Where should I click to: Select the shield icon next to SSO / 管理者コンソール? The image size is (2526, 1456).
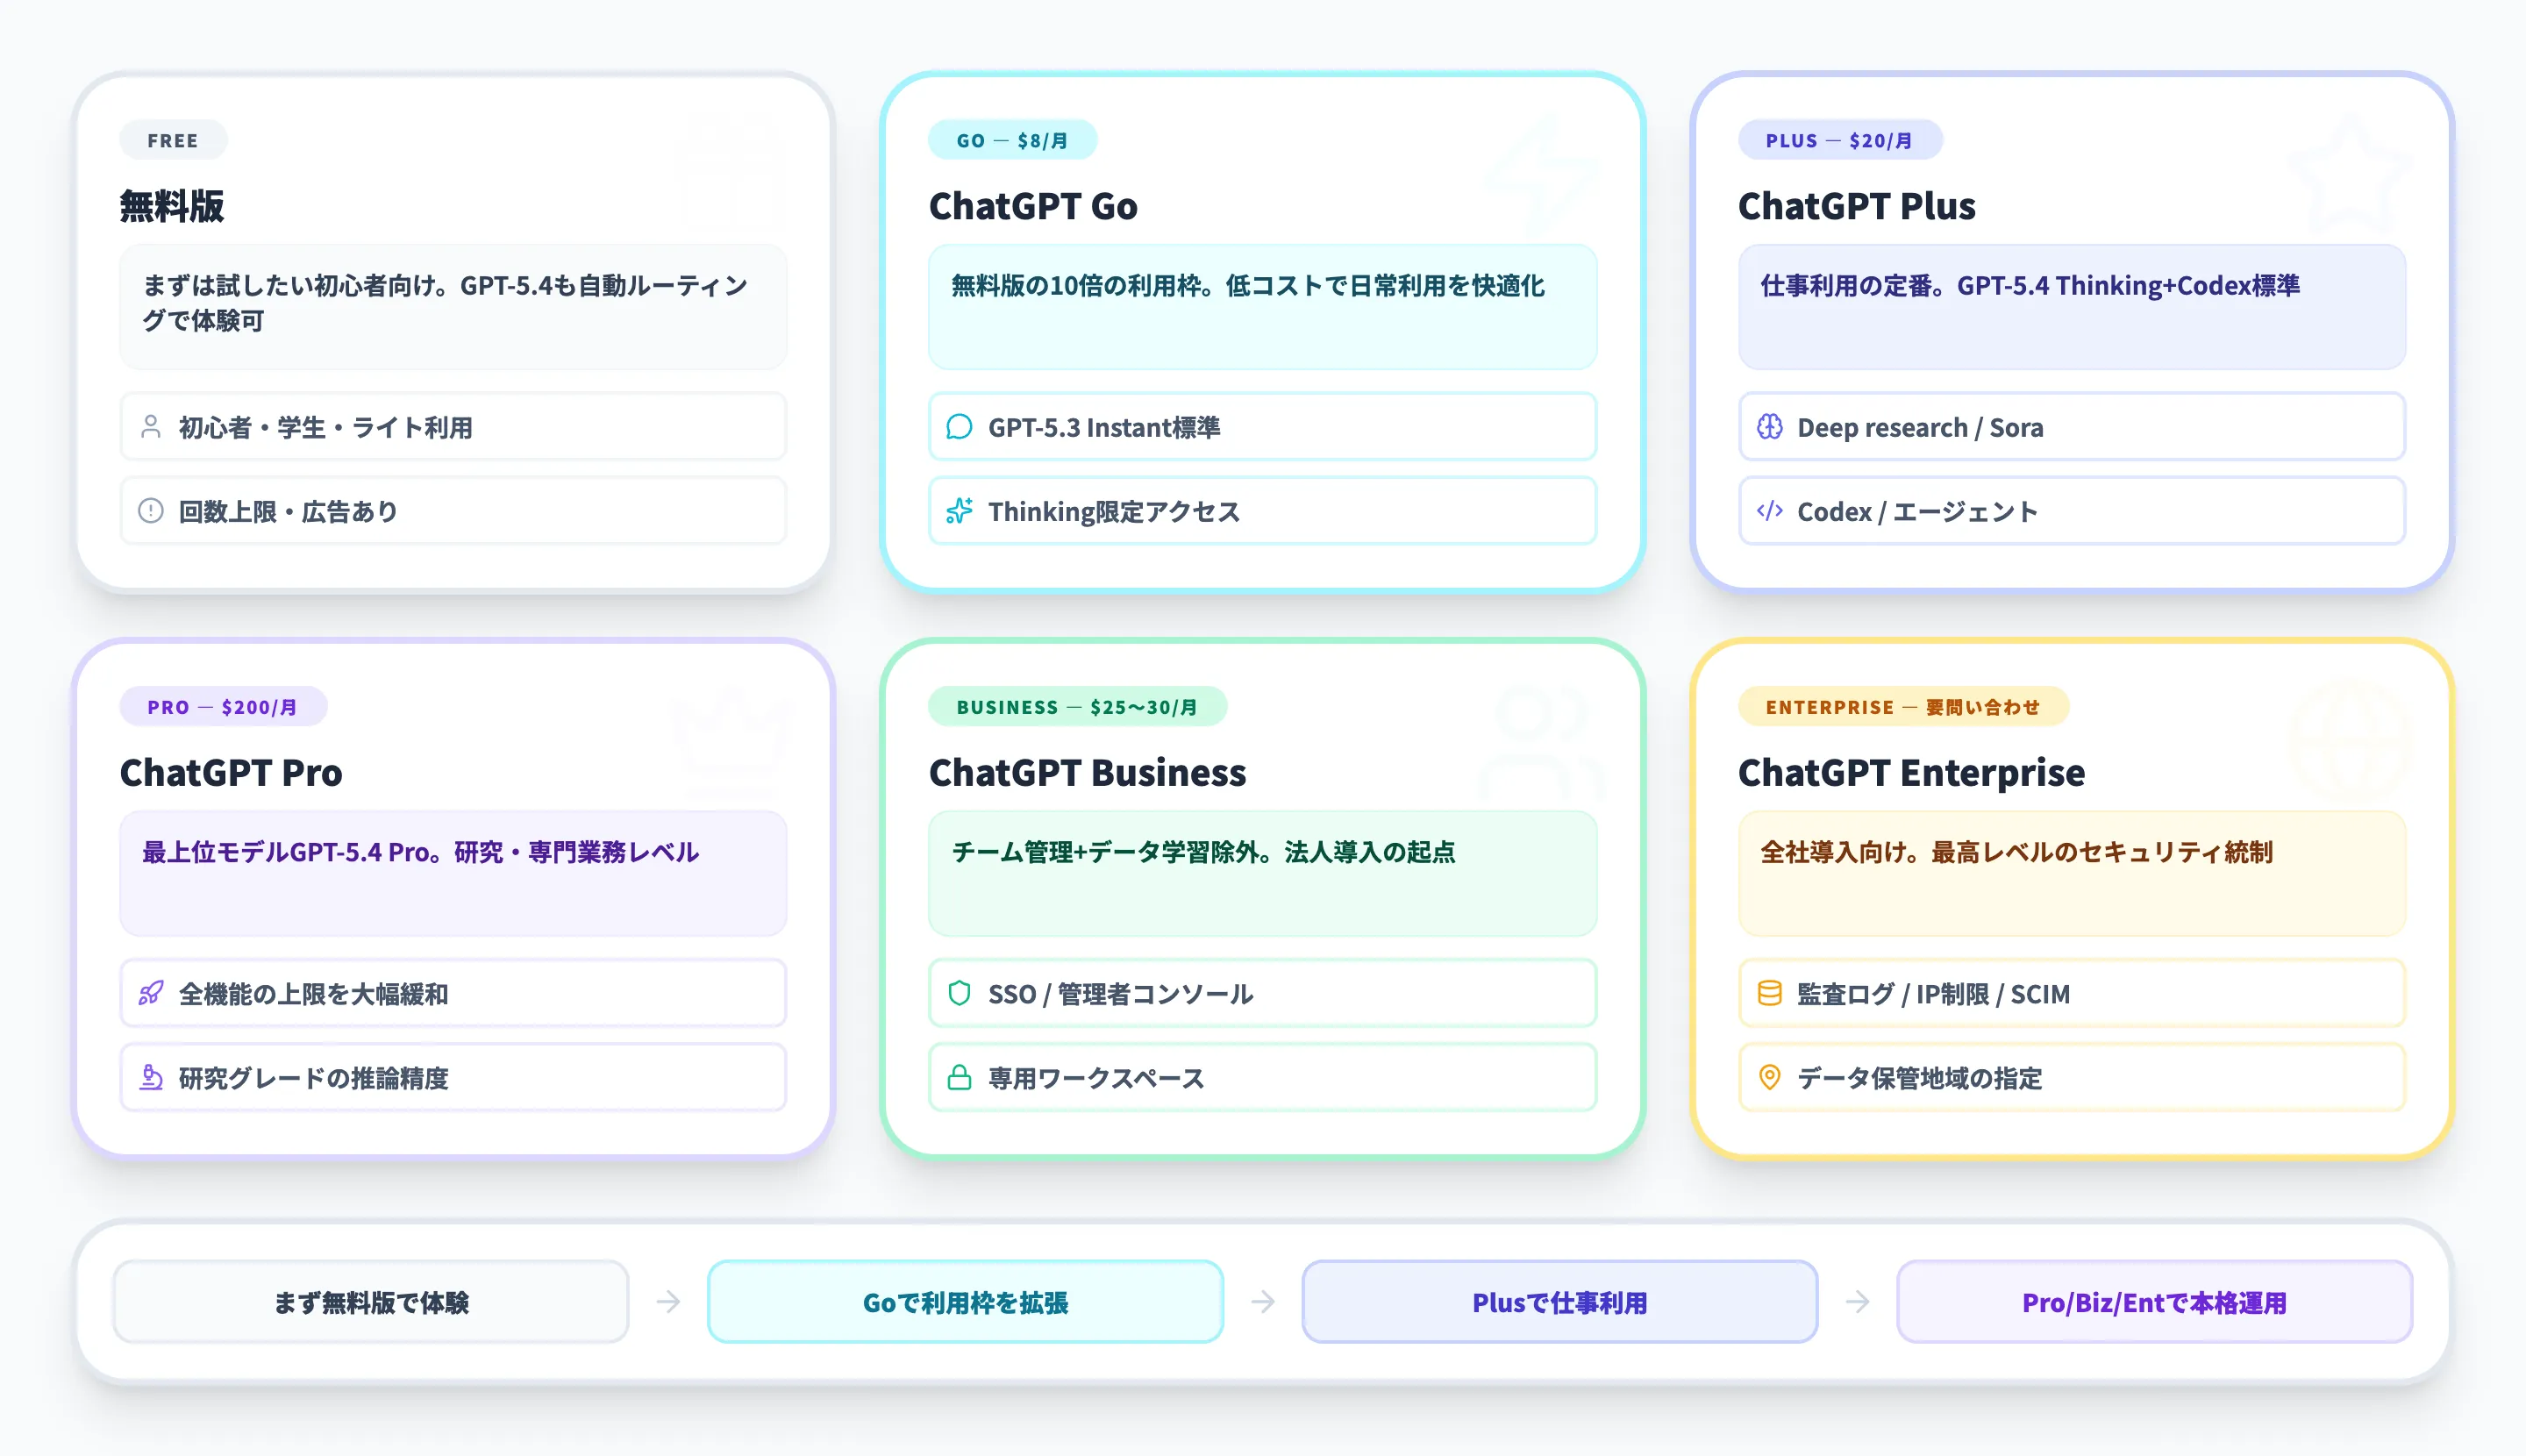pos(960,993)
